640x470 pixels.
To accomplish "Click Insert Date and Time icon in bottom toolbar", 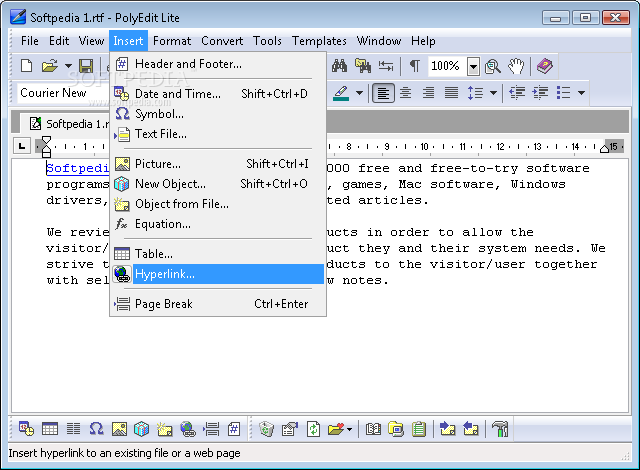I will click(x=27, y=429).
